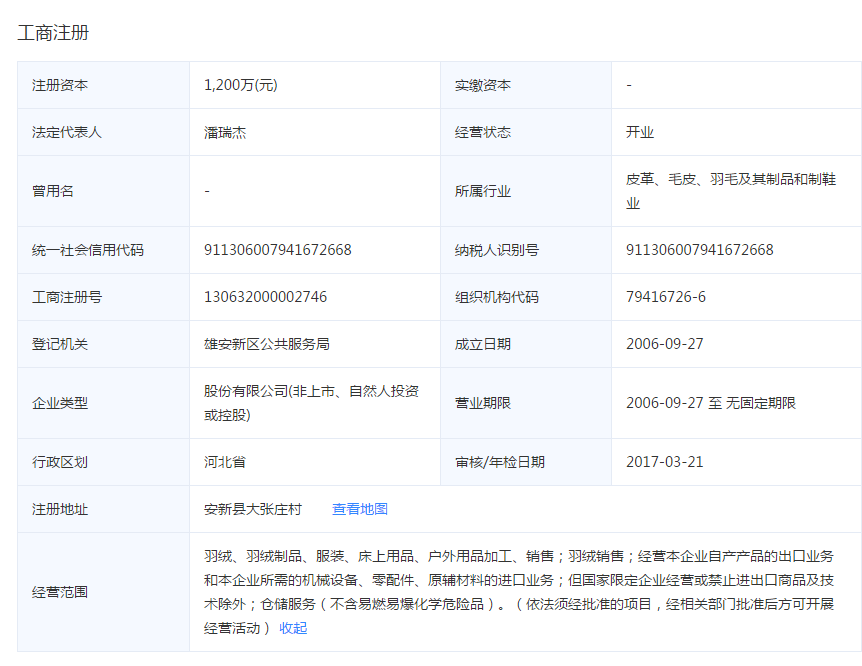Select registration authority 雄安新区公共服务局
862x666 pixels.
coord(267,344)
